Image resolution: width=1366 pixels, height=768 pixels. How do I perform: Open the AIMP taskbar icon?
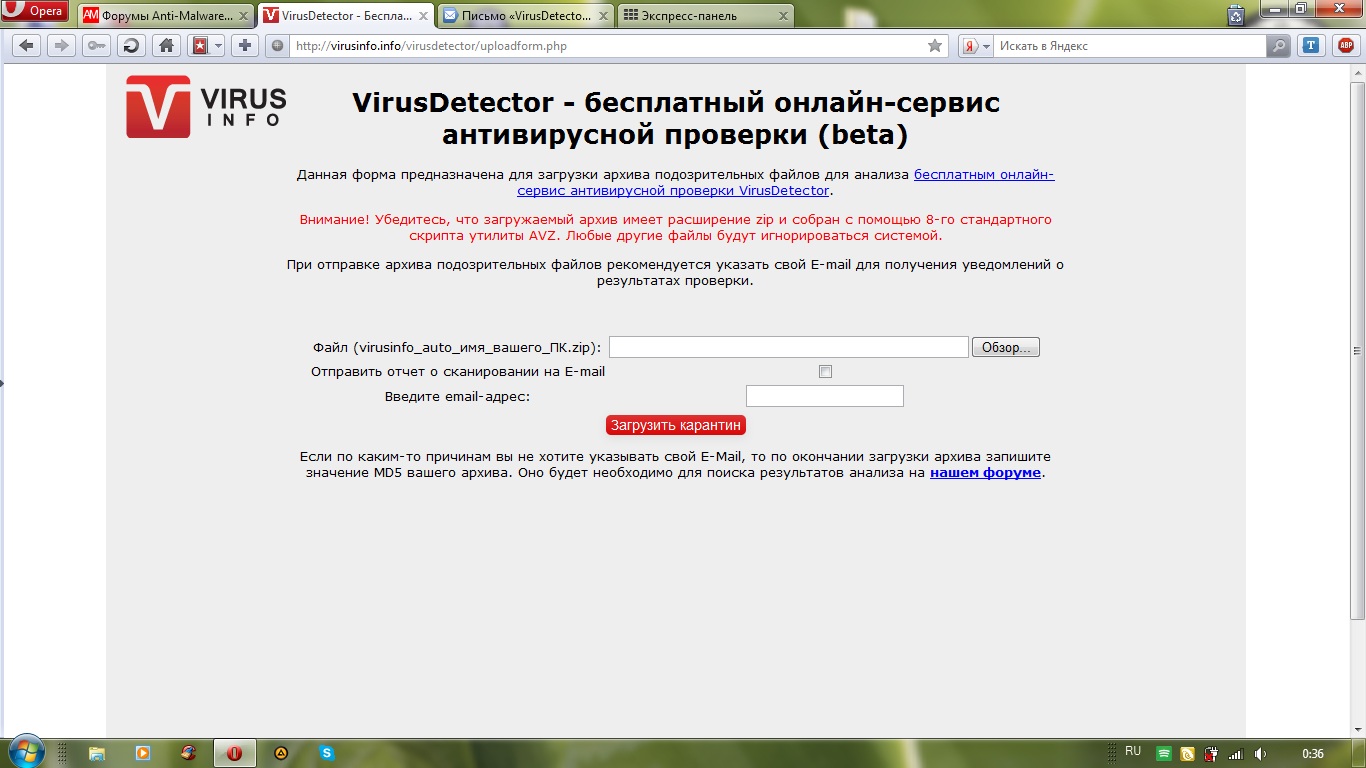(x=281, y=753)
